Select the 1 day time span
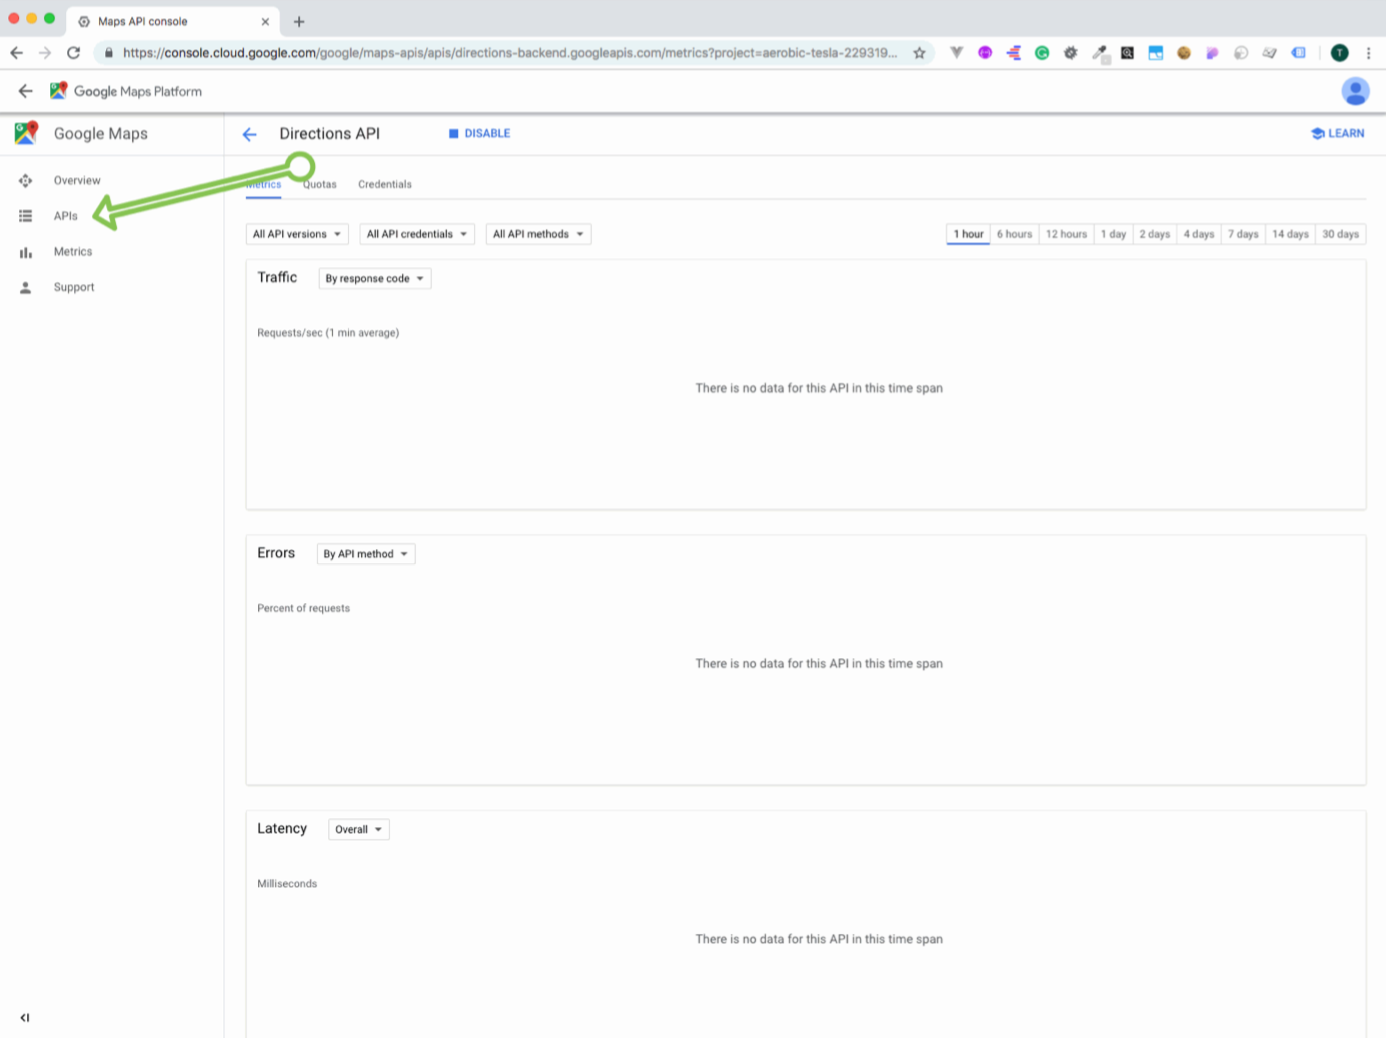The image size is (1386, 1038). point(1113,234)
